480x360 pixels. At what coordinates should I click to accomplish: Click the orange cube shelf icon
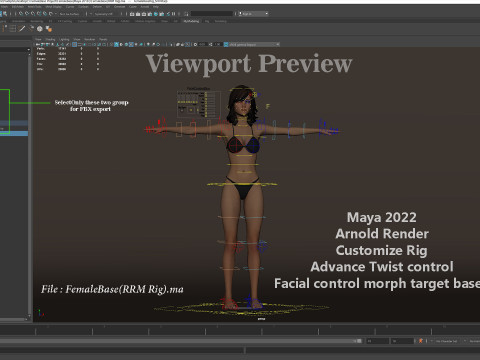(49, 29)
